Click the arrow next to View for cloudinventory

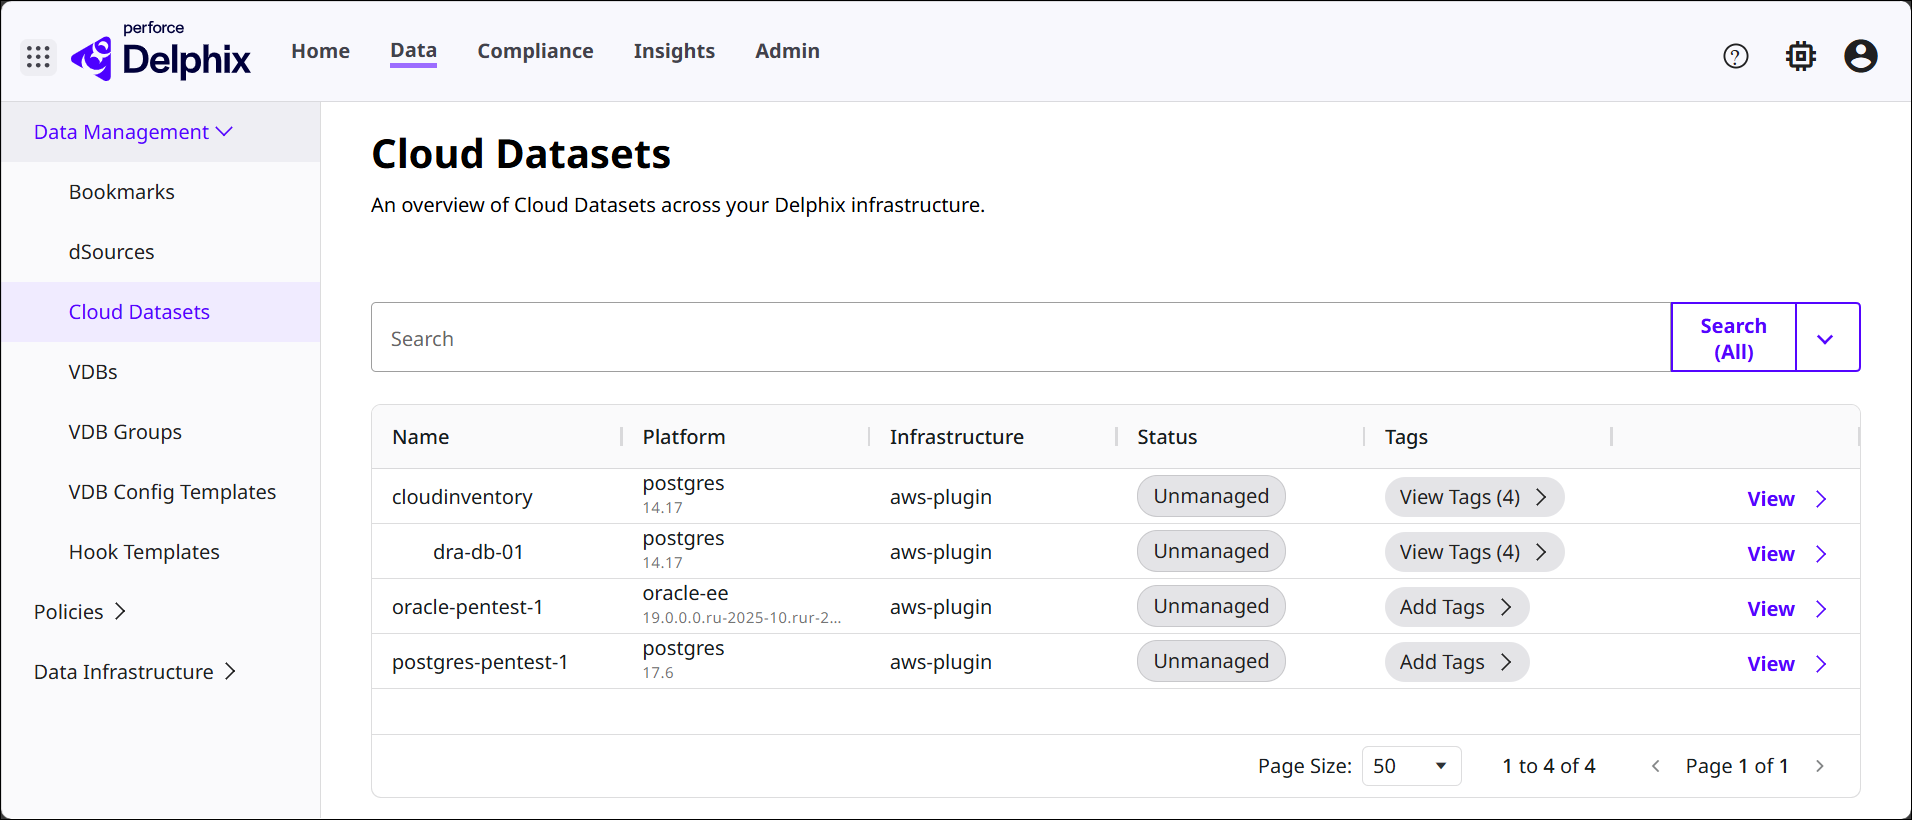(x=1821, y=499)
